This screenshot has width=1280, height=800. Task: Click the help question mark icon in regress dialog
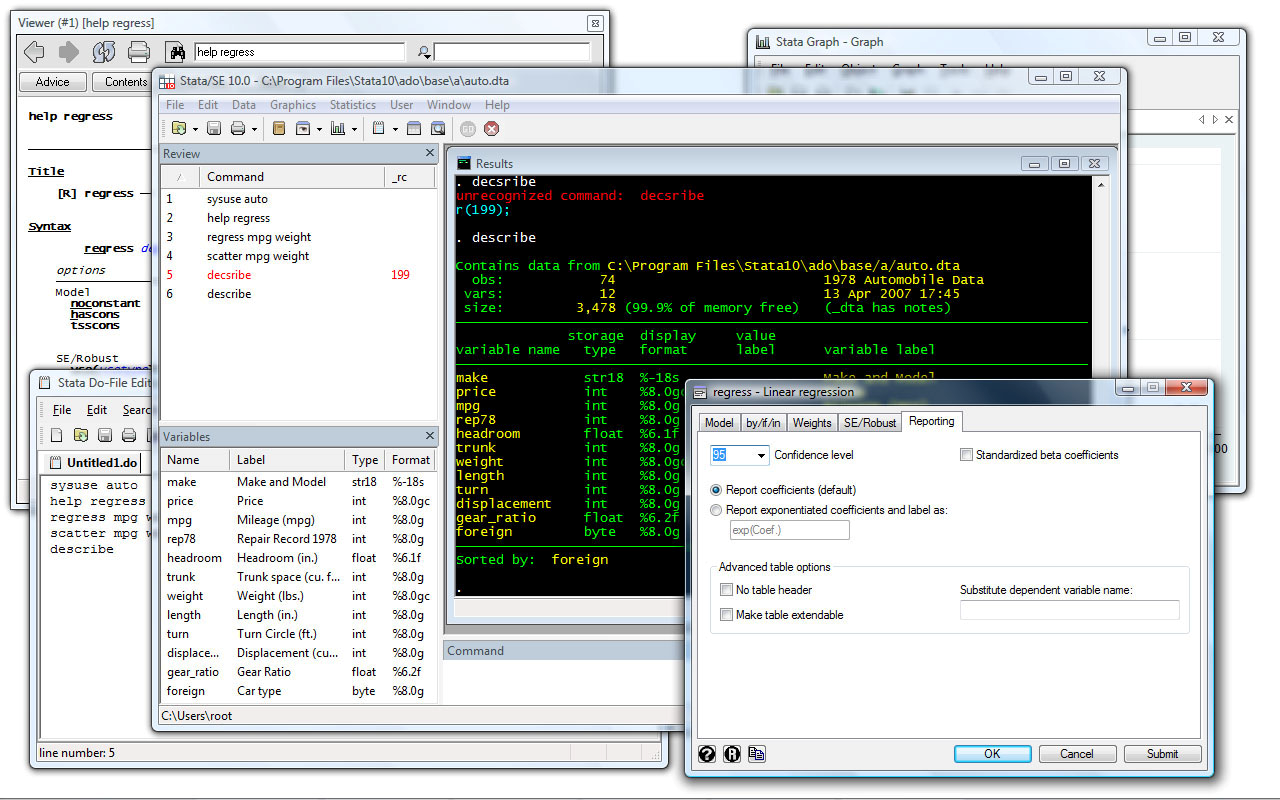pos(707,753)
